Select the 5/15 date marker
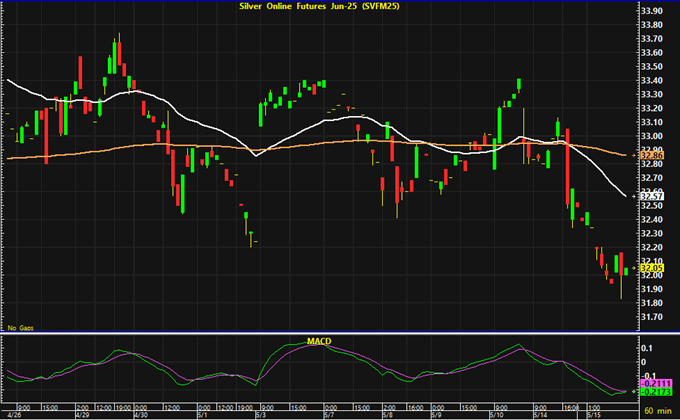 point(593,414)
